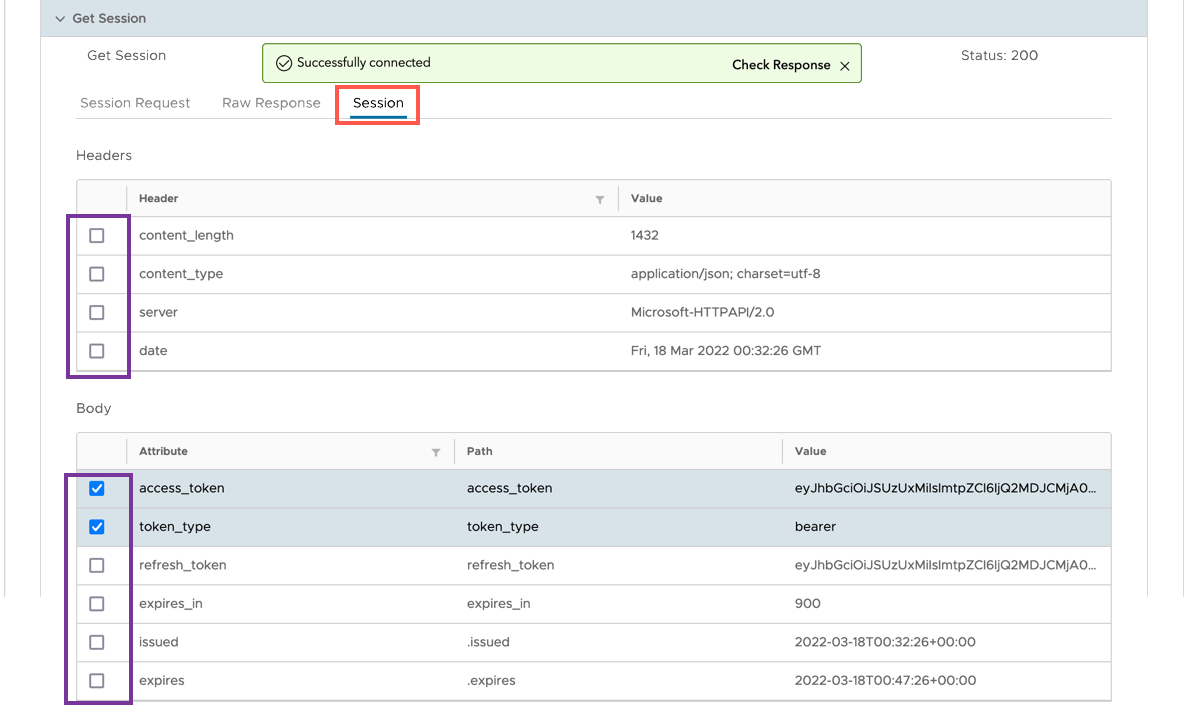The width and height of the screenshot is (1186, 707).
Task: Select the Session tab
Action: point(378,103)
